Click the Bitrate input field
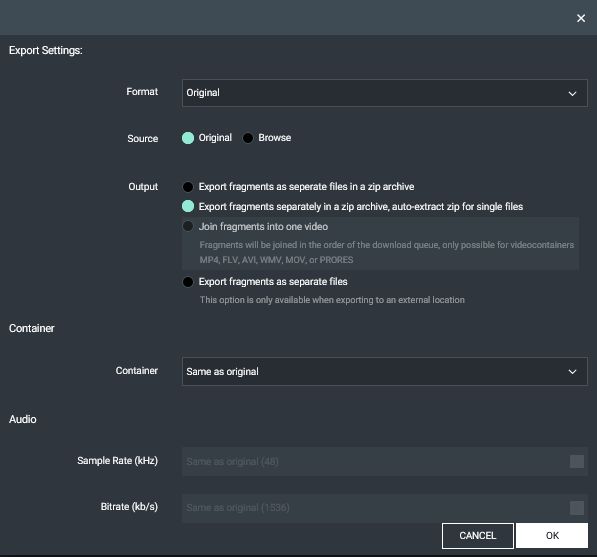The height and width of the screenshot is (557, 597). click(x=385, y=508)
